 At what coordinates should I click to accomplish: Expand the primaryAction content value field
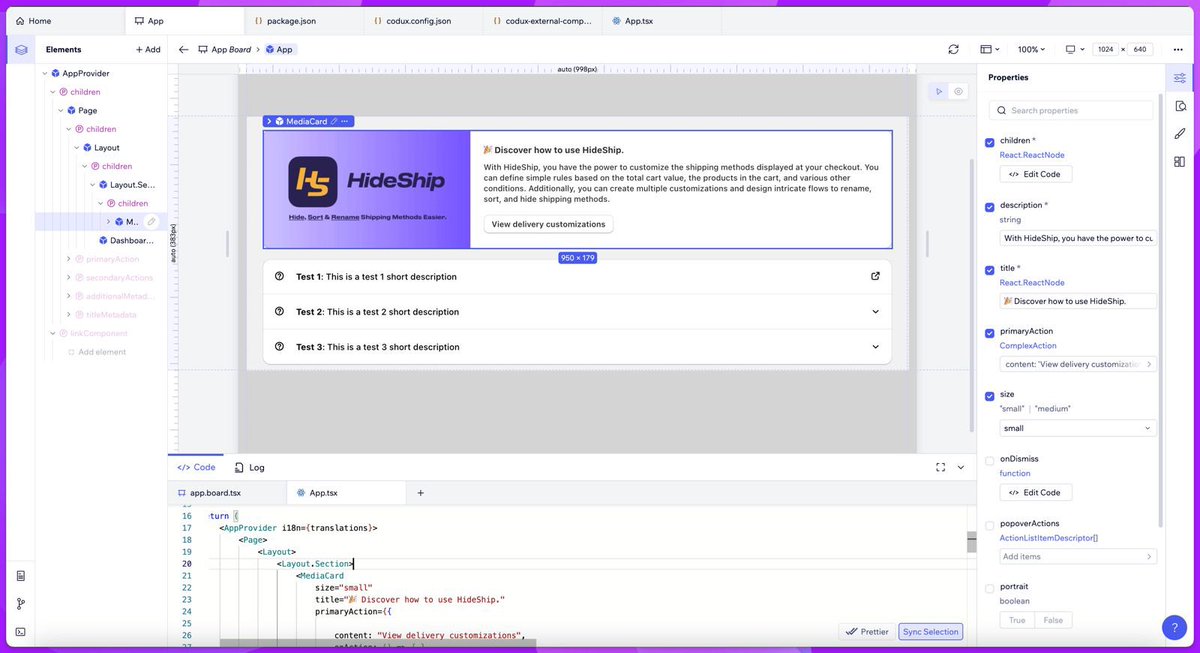click(x=1078, y=364)
